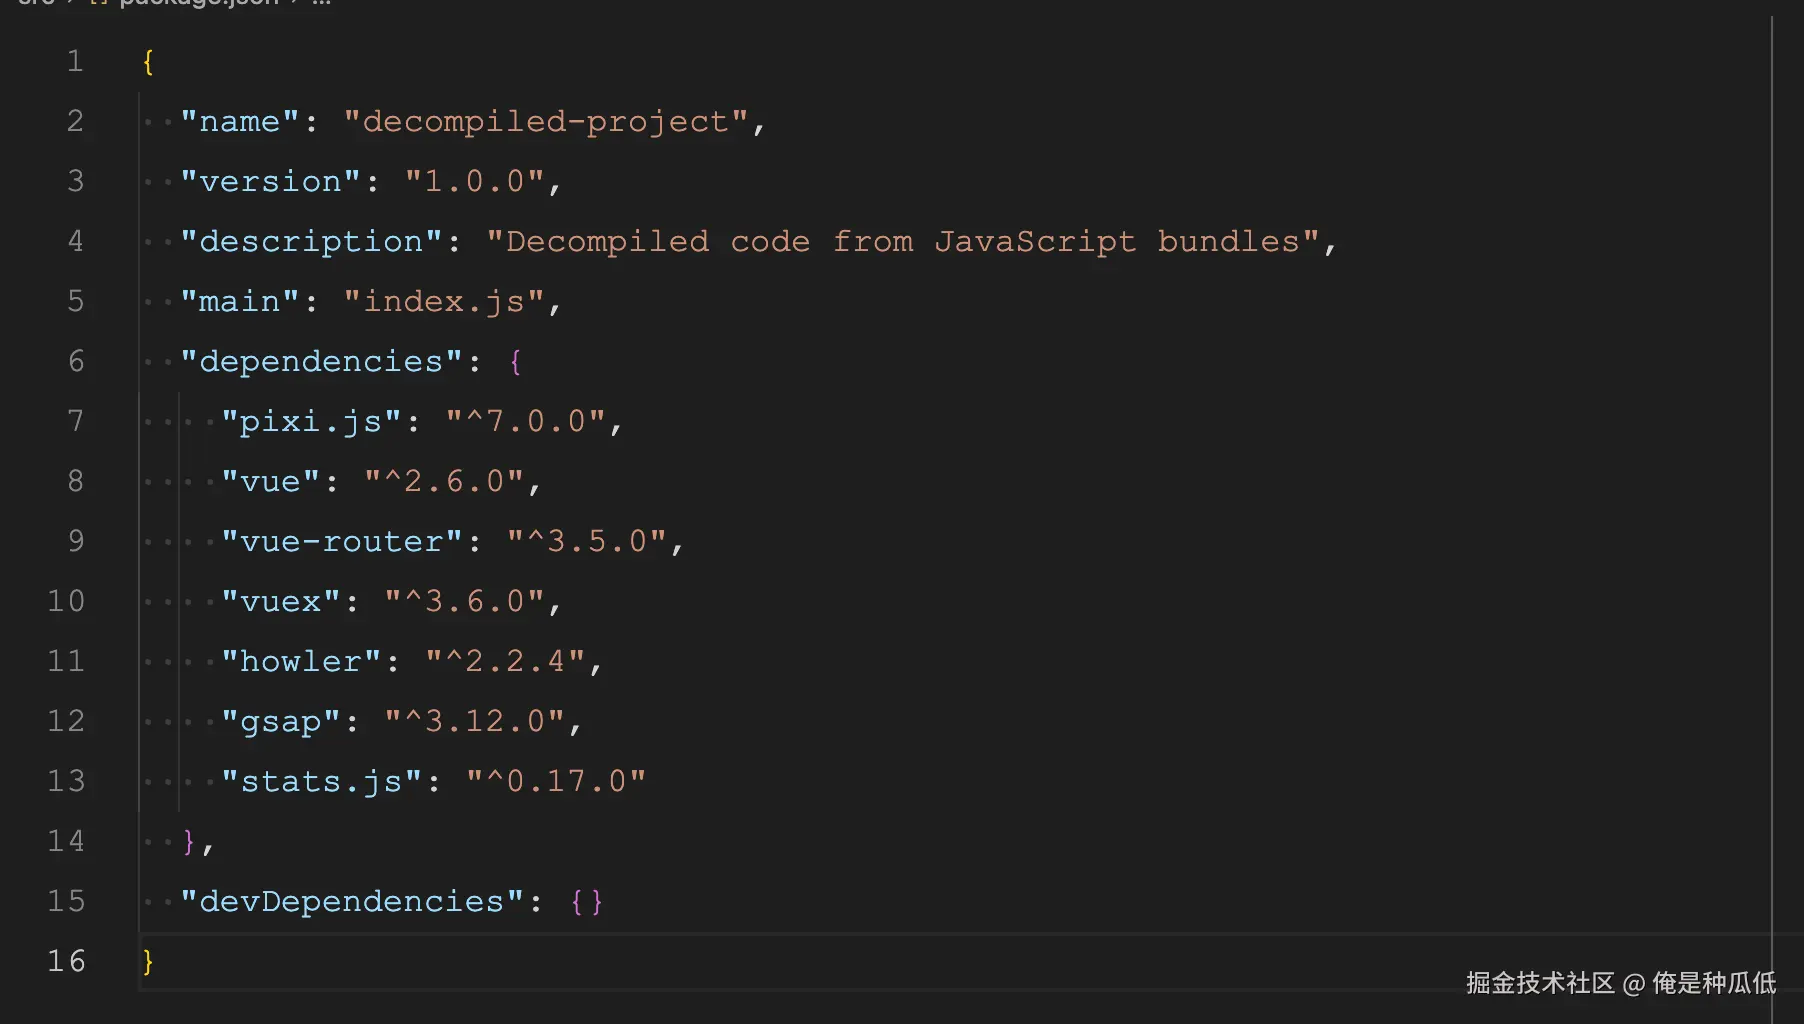Click the "devDependencies" key
This screenshot has height=1024, width=1804.
tap(352, 902)
